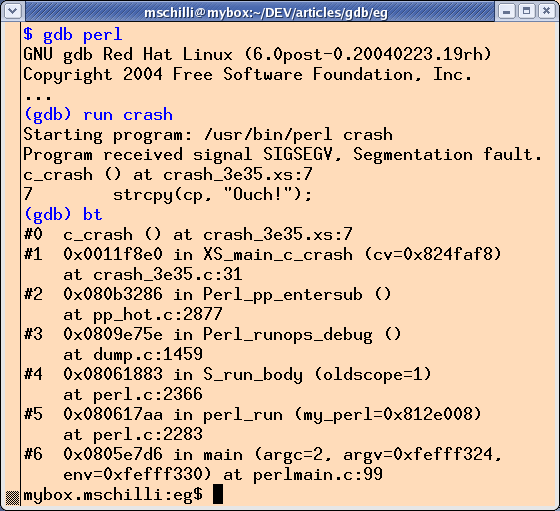Image resolution: width=560 pixels, height=511 pixels.
Task: Click the scrollbar thumb at bottom left
Action: tap(12, 497)
